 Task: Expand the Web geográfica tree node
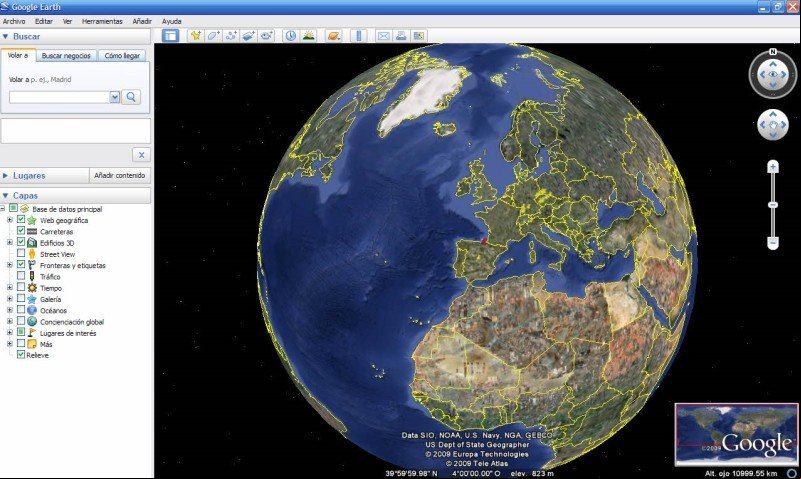click(10, 220)
